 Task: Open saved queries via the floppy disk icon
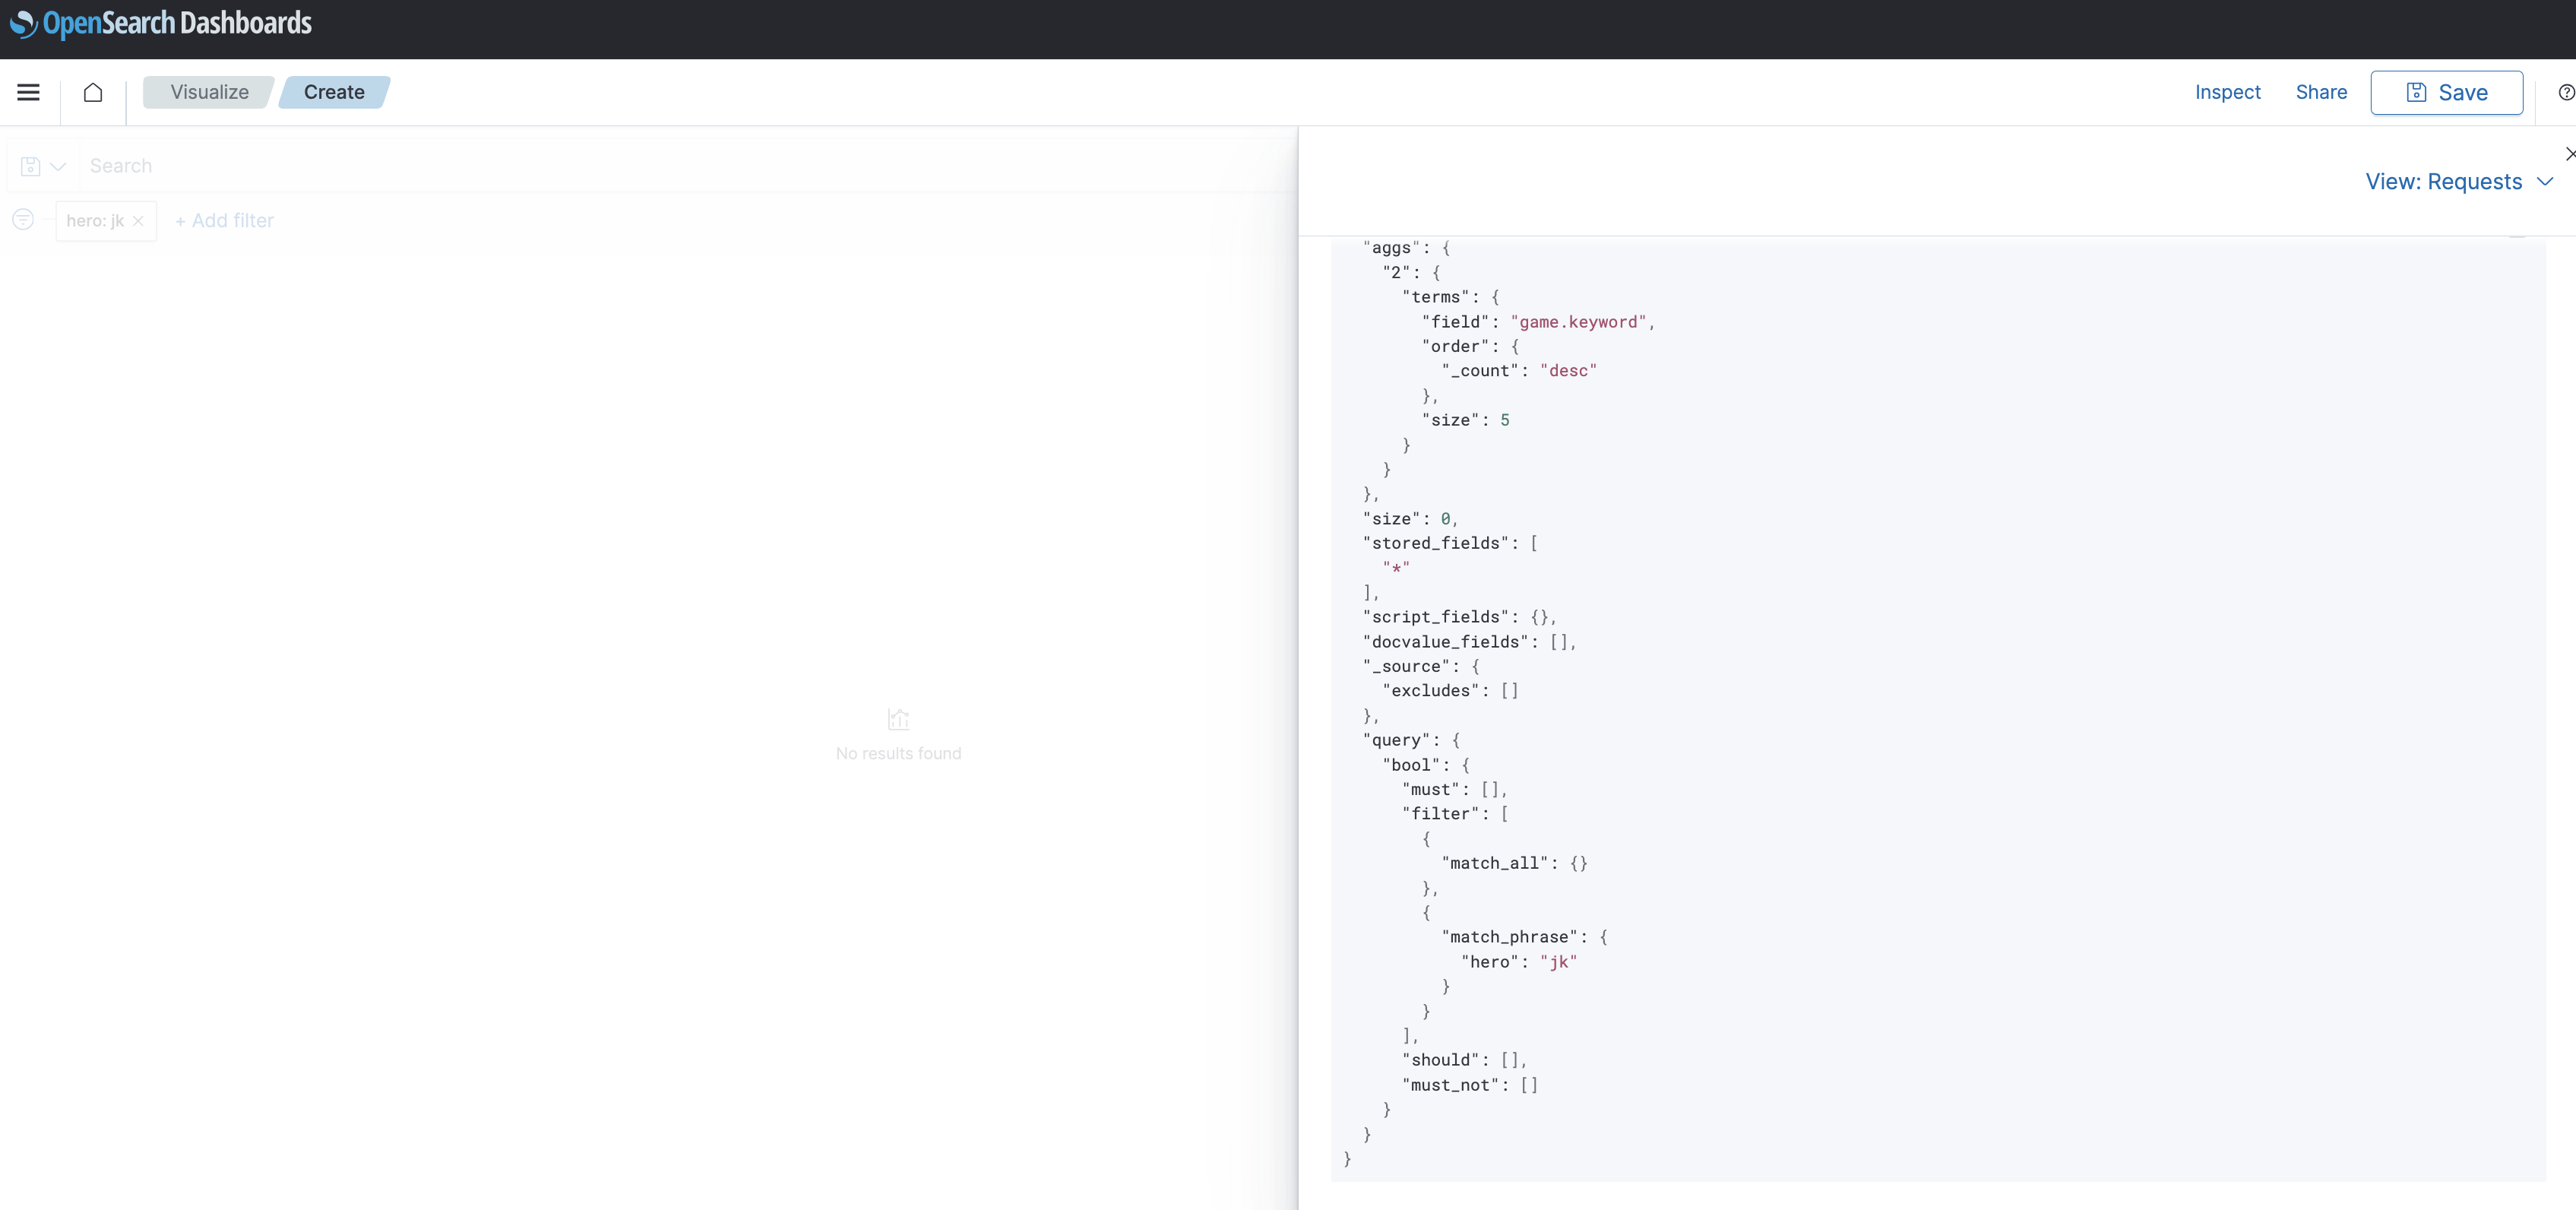click(x=30, y=165)
